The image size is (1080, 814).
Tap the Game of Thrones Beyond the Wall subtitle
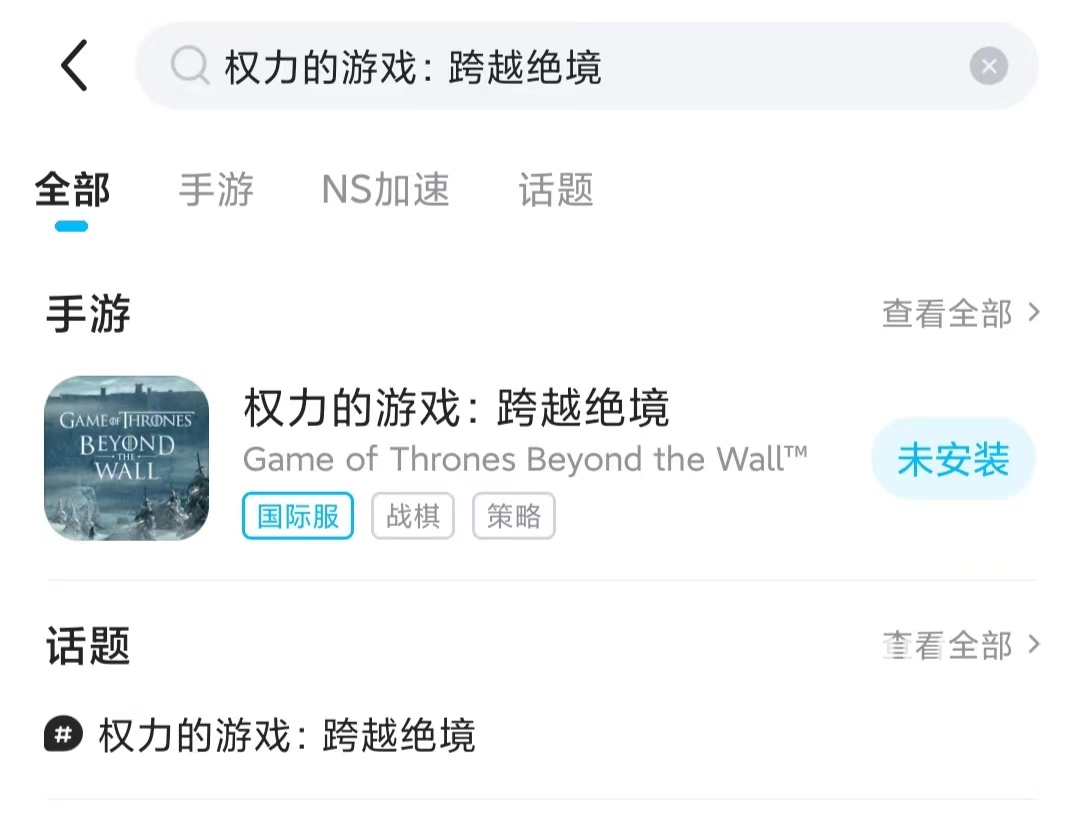coord(525,459)
